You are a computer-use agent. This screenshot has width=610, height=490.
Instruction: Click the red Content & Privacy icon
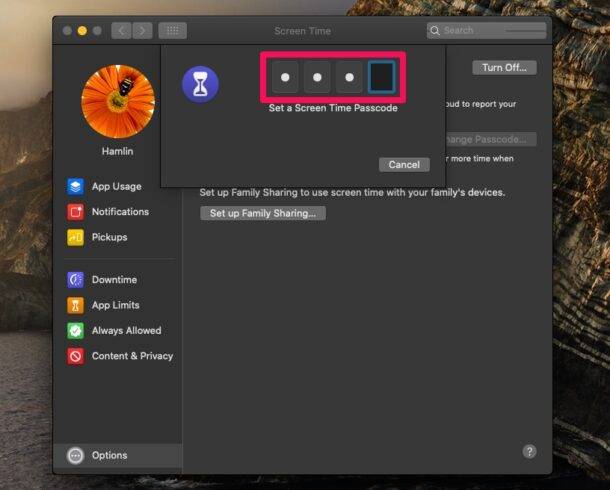75,356
